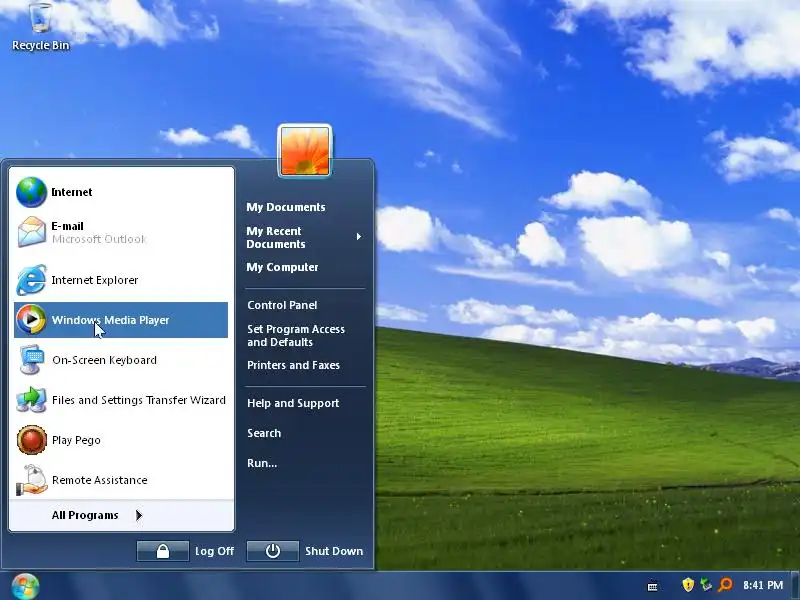Viewport: 800px width, 600px height.
Task: Choose Set Program Access and Defaults
Action: coord(296,336)
